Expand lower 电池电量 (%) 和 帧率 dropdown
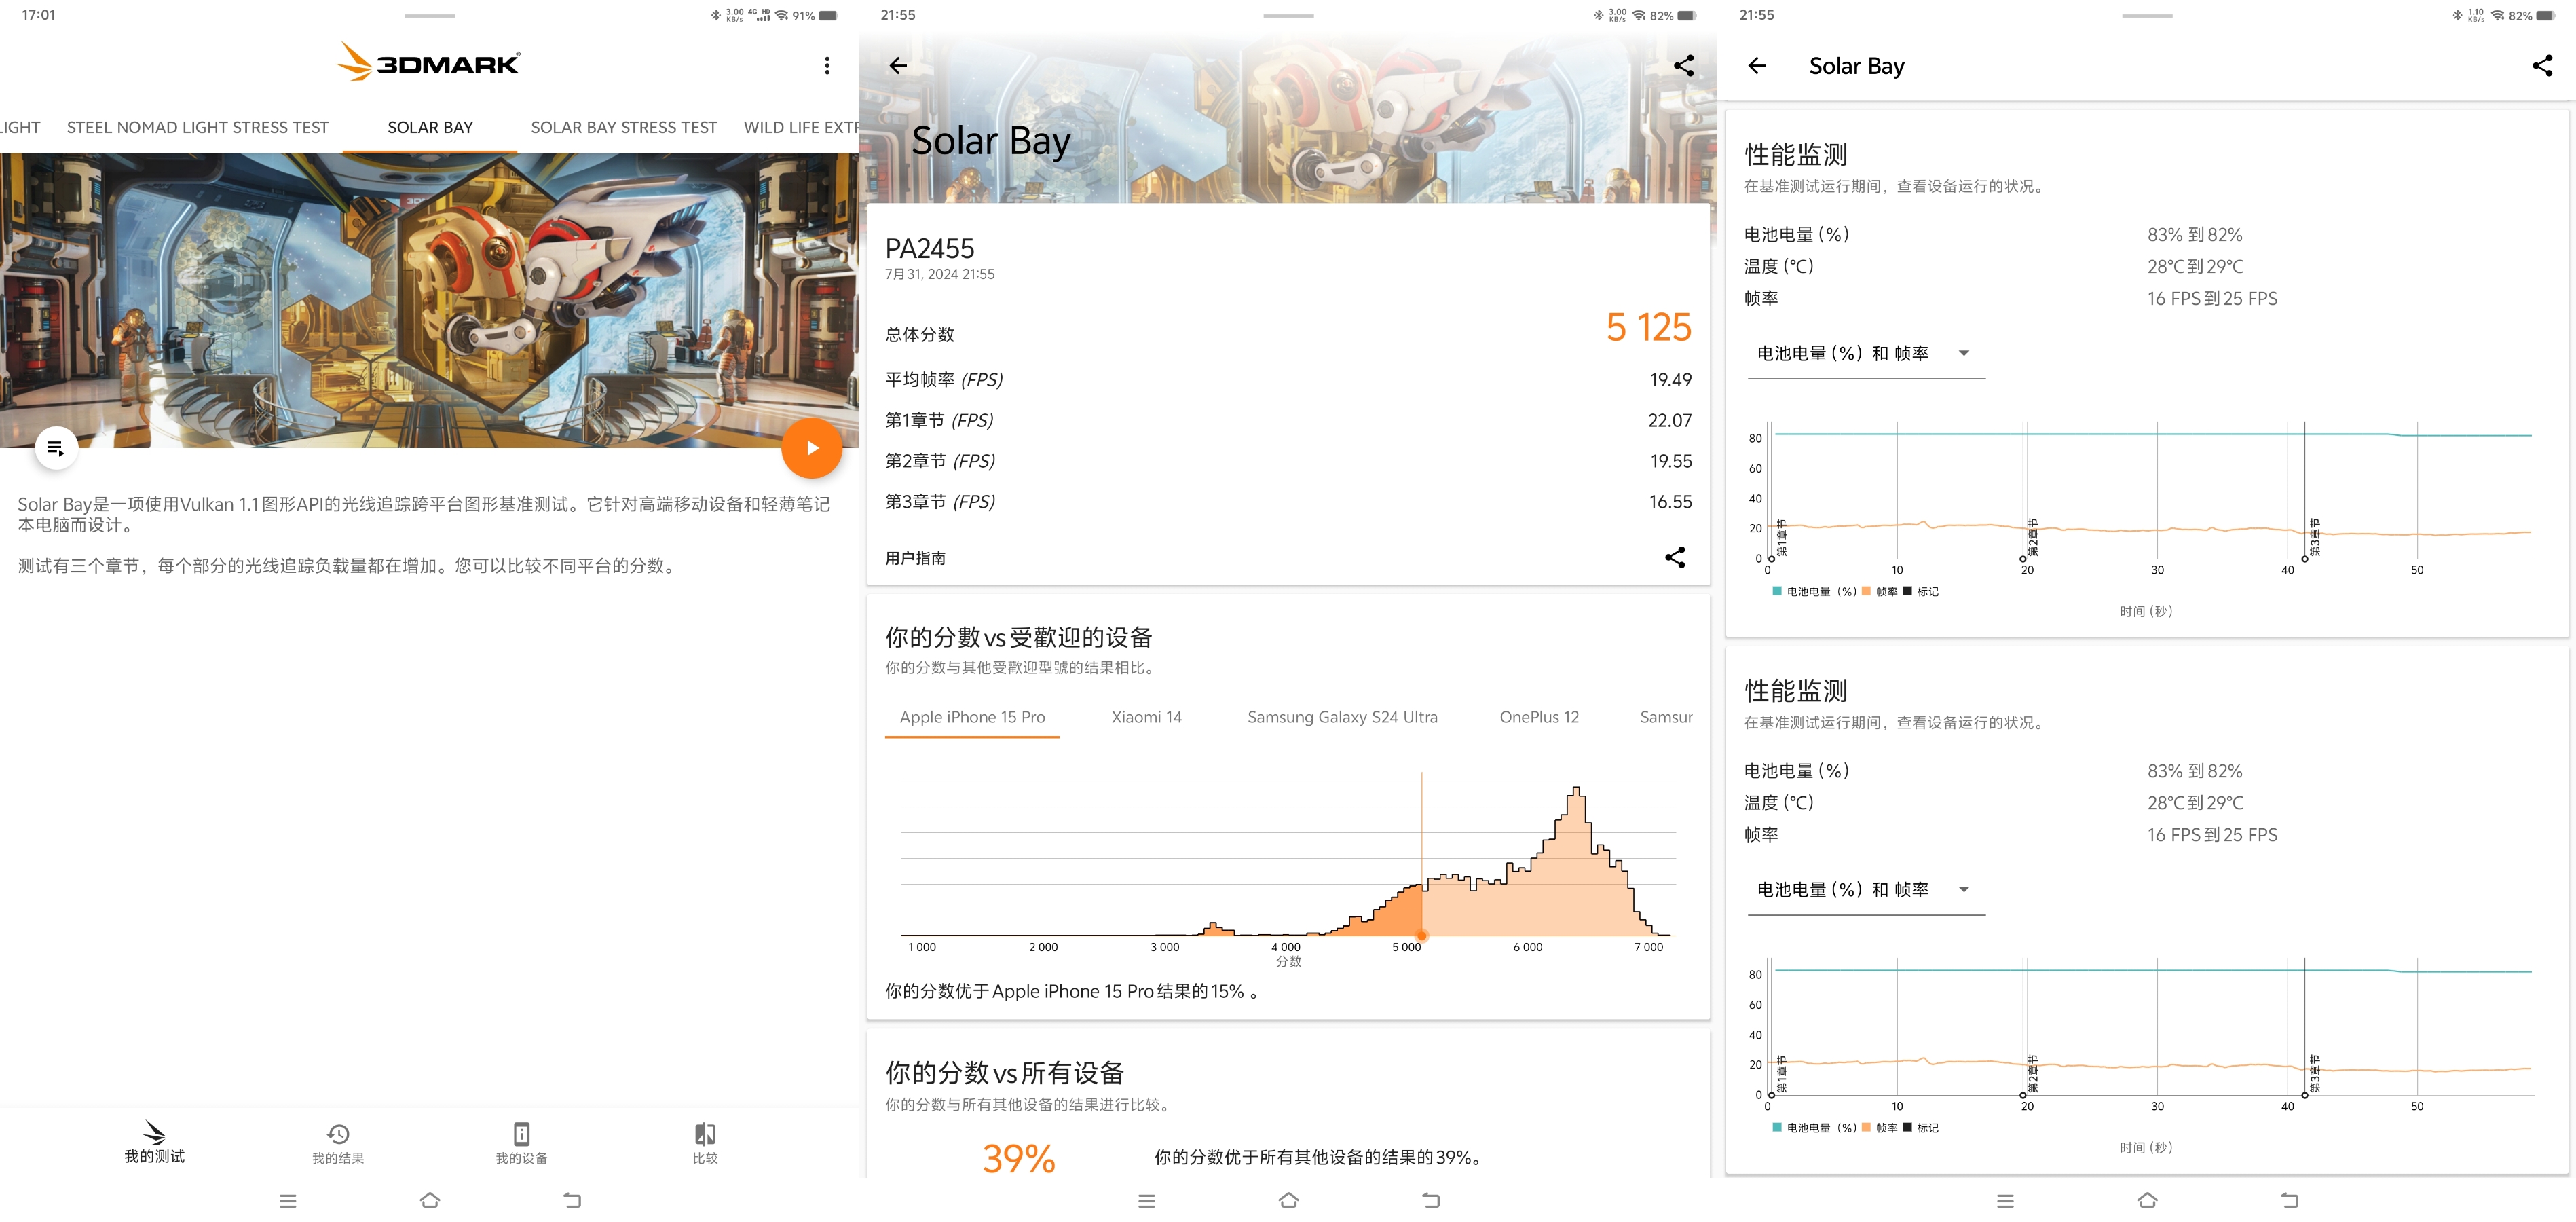 [1866, 890]
